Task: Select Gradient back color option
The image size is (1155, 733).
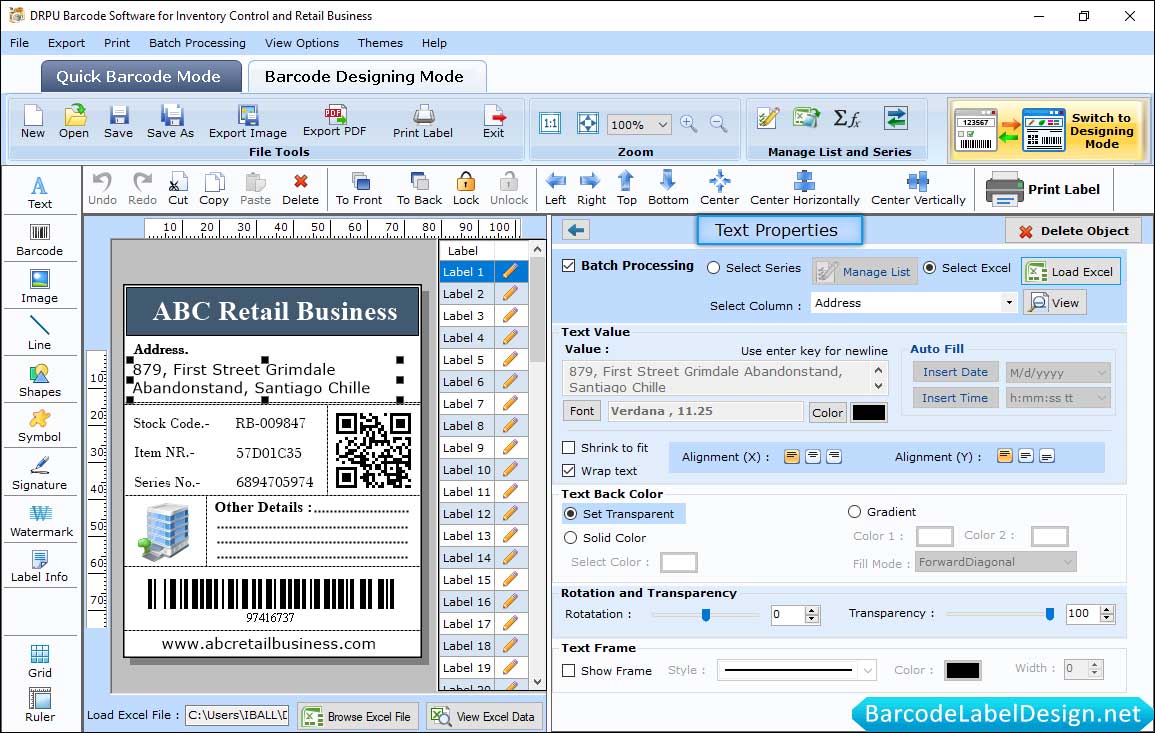Action: 854,511
